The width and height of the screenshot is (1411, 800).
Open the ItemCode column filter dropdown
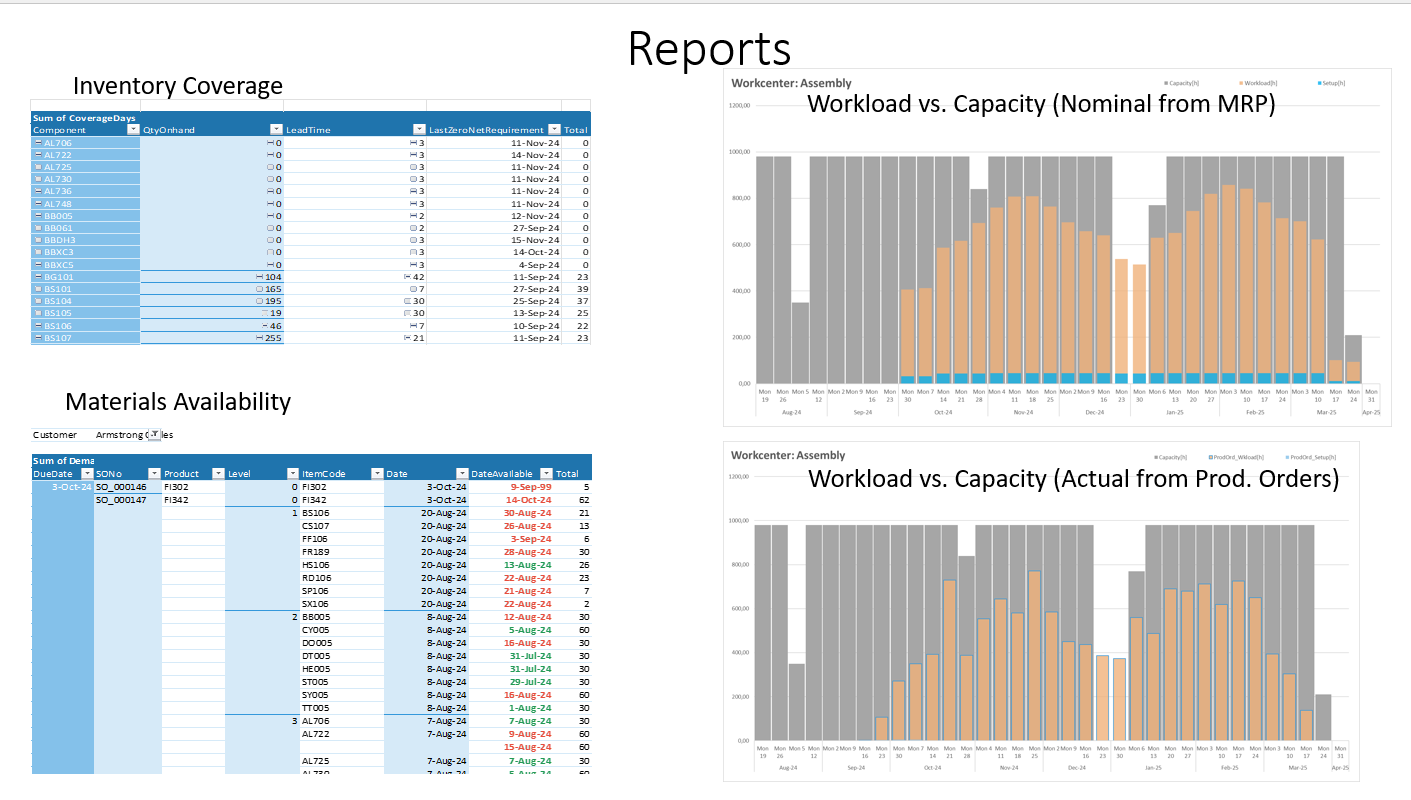(377, 474)
